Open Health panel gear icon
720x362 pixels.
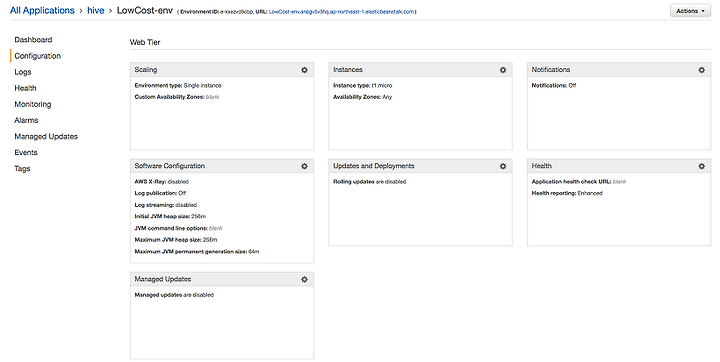click(702, 166)
